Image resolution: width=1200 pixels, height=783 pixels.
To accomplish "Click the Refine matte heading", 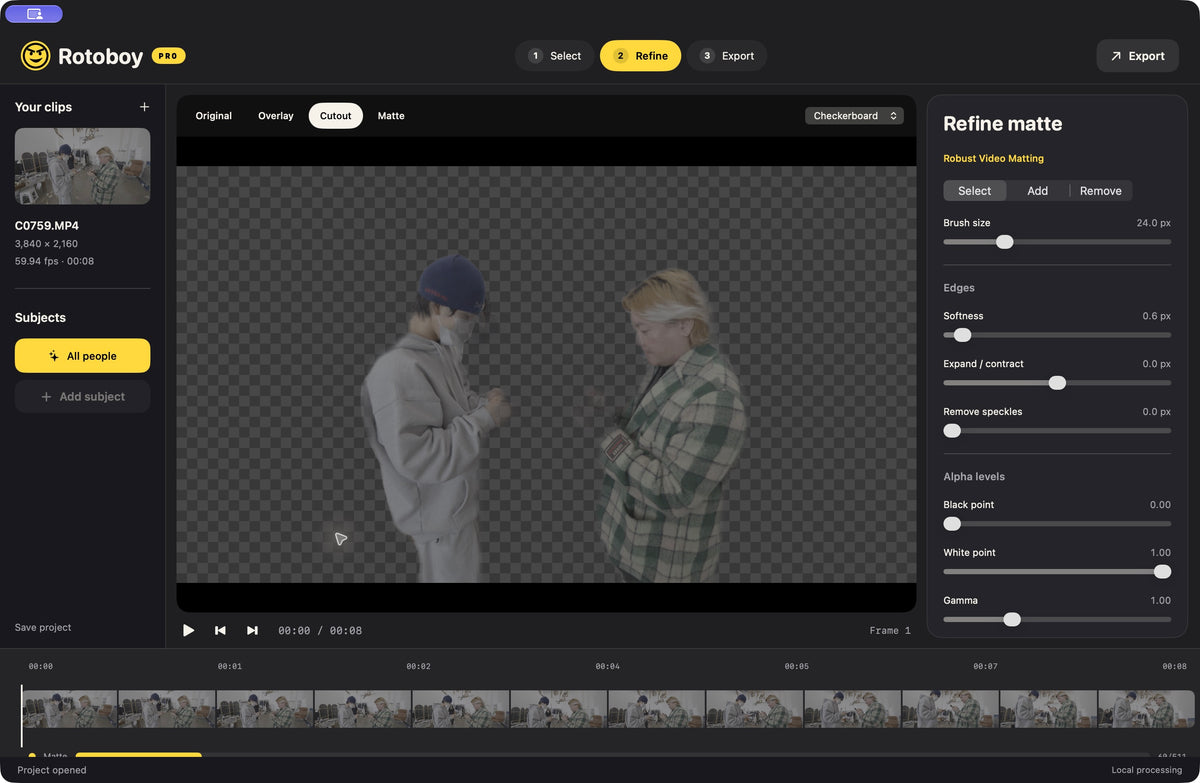I will [1003, 124].
